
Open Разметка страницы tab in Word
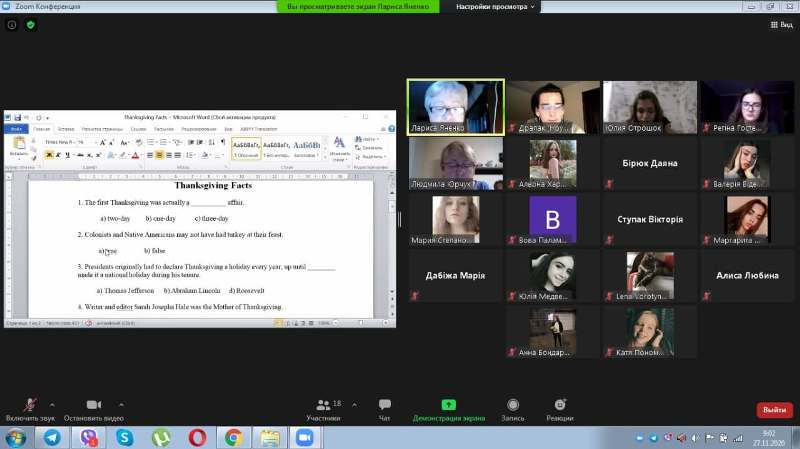[x=102, y=129]
